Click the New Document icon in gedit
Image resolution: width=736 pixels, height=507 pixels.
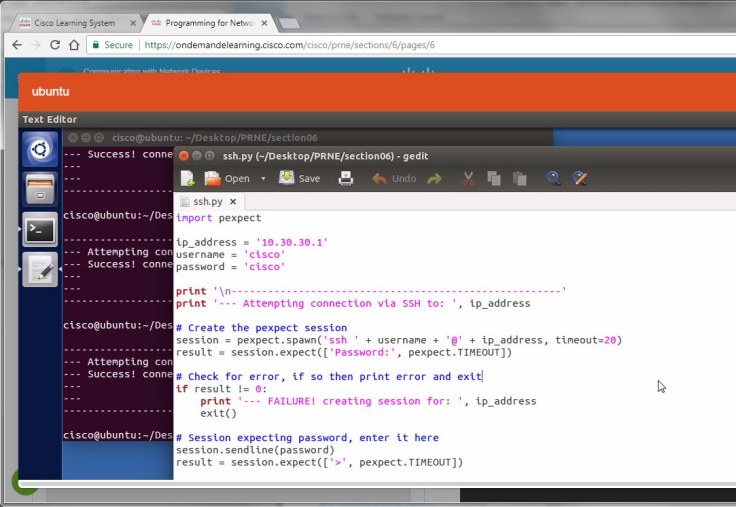[187, 179]
